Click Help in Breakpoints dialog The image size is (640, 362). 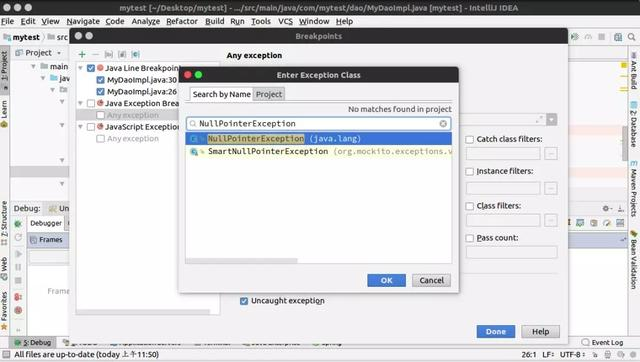pos(540,331)
